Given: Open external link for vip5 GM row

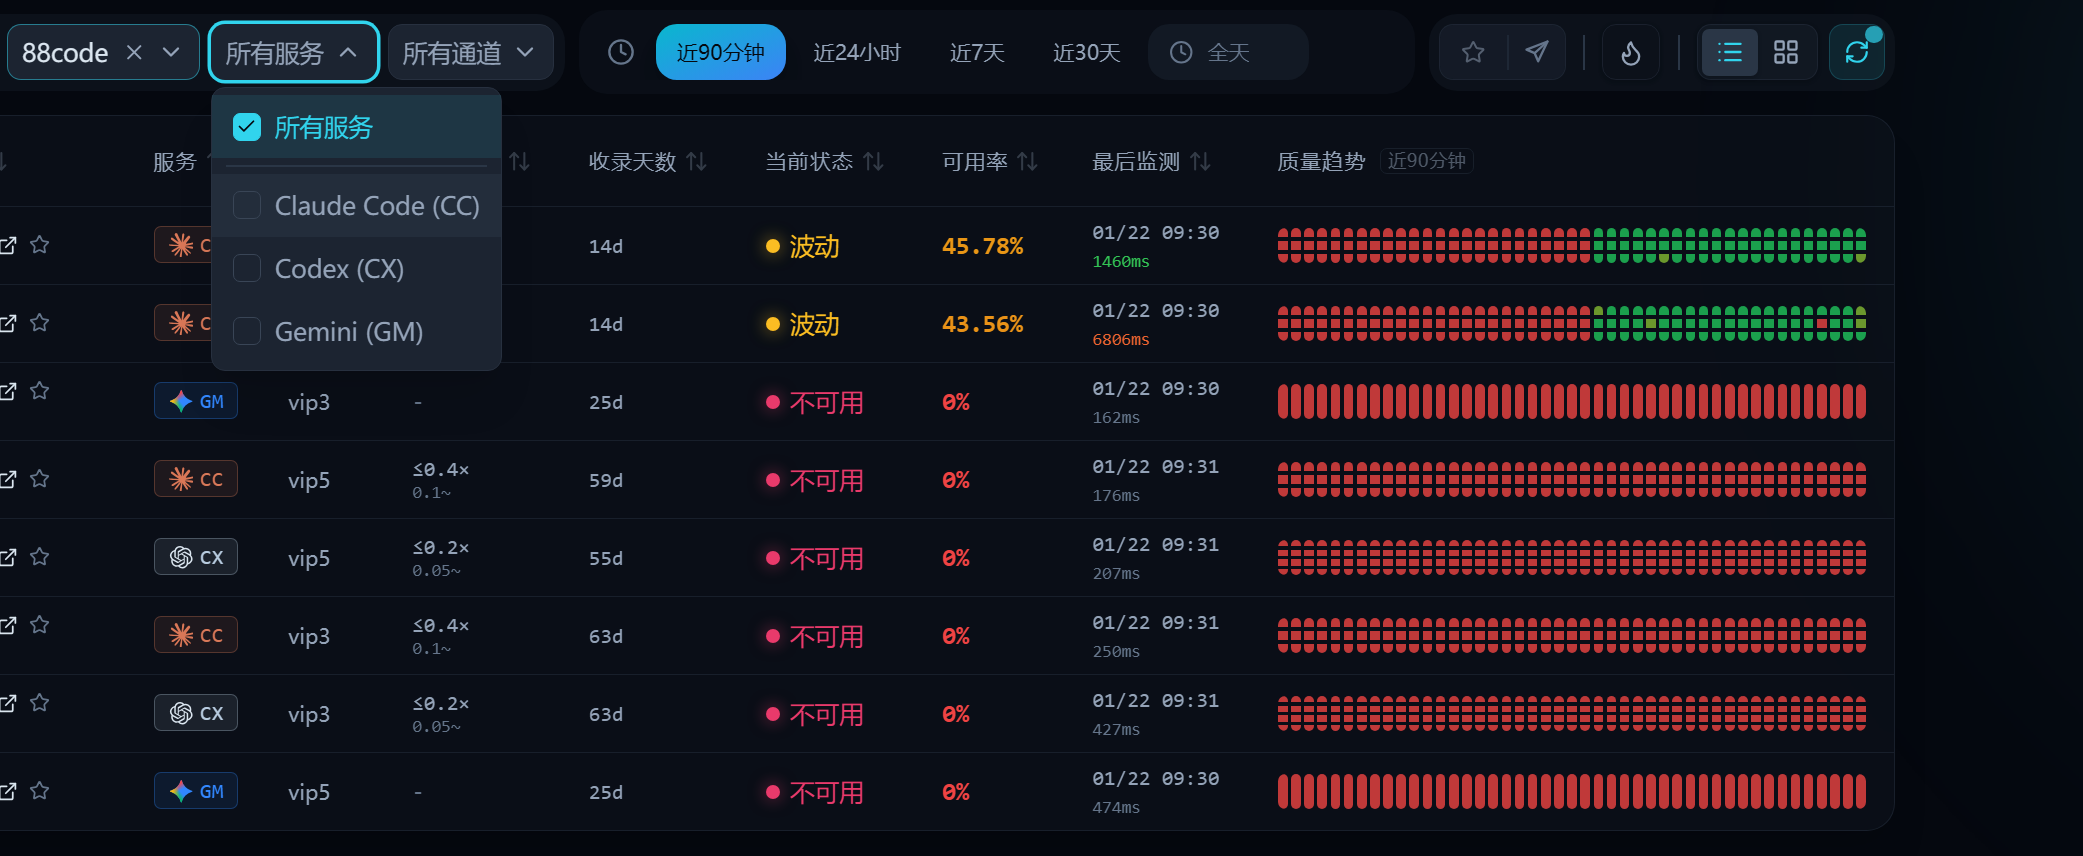Looking at the screenshot, I should pos(7,791).
